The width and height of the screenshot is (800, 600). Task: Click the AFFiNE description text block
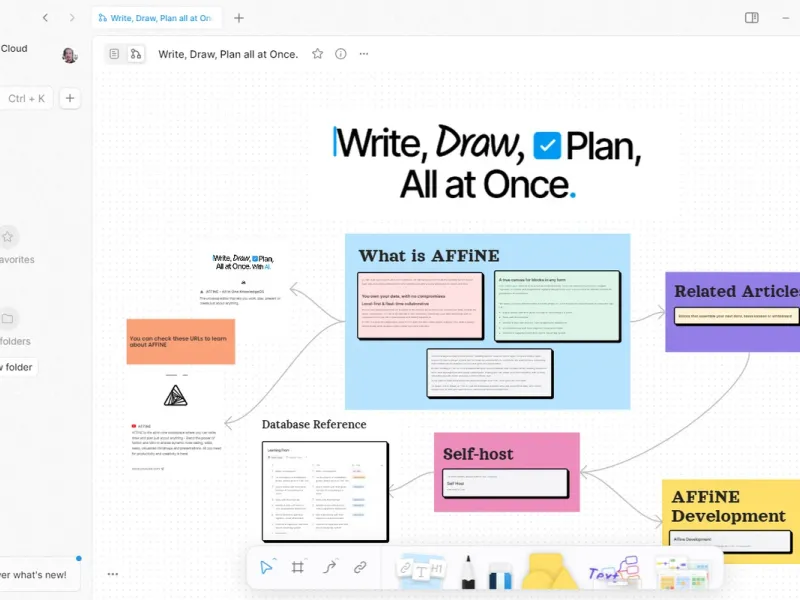click(177, 442)
